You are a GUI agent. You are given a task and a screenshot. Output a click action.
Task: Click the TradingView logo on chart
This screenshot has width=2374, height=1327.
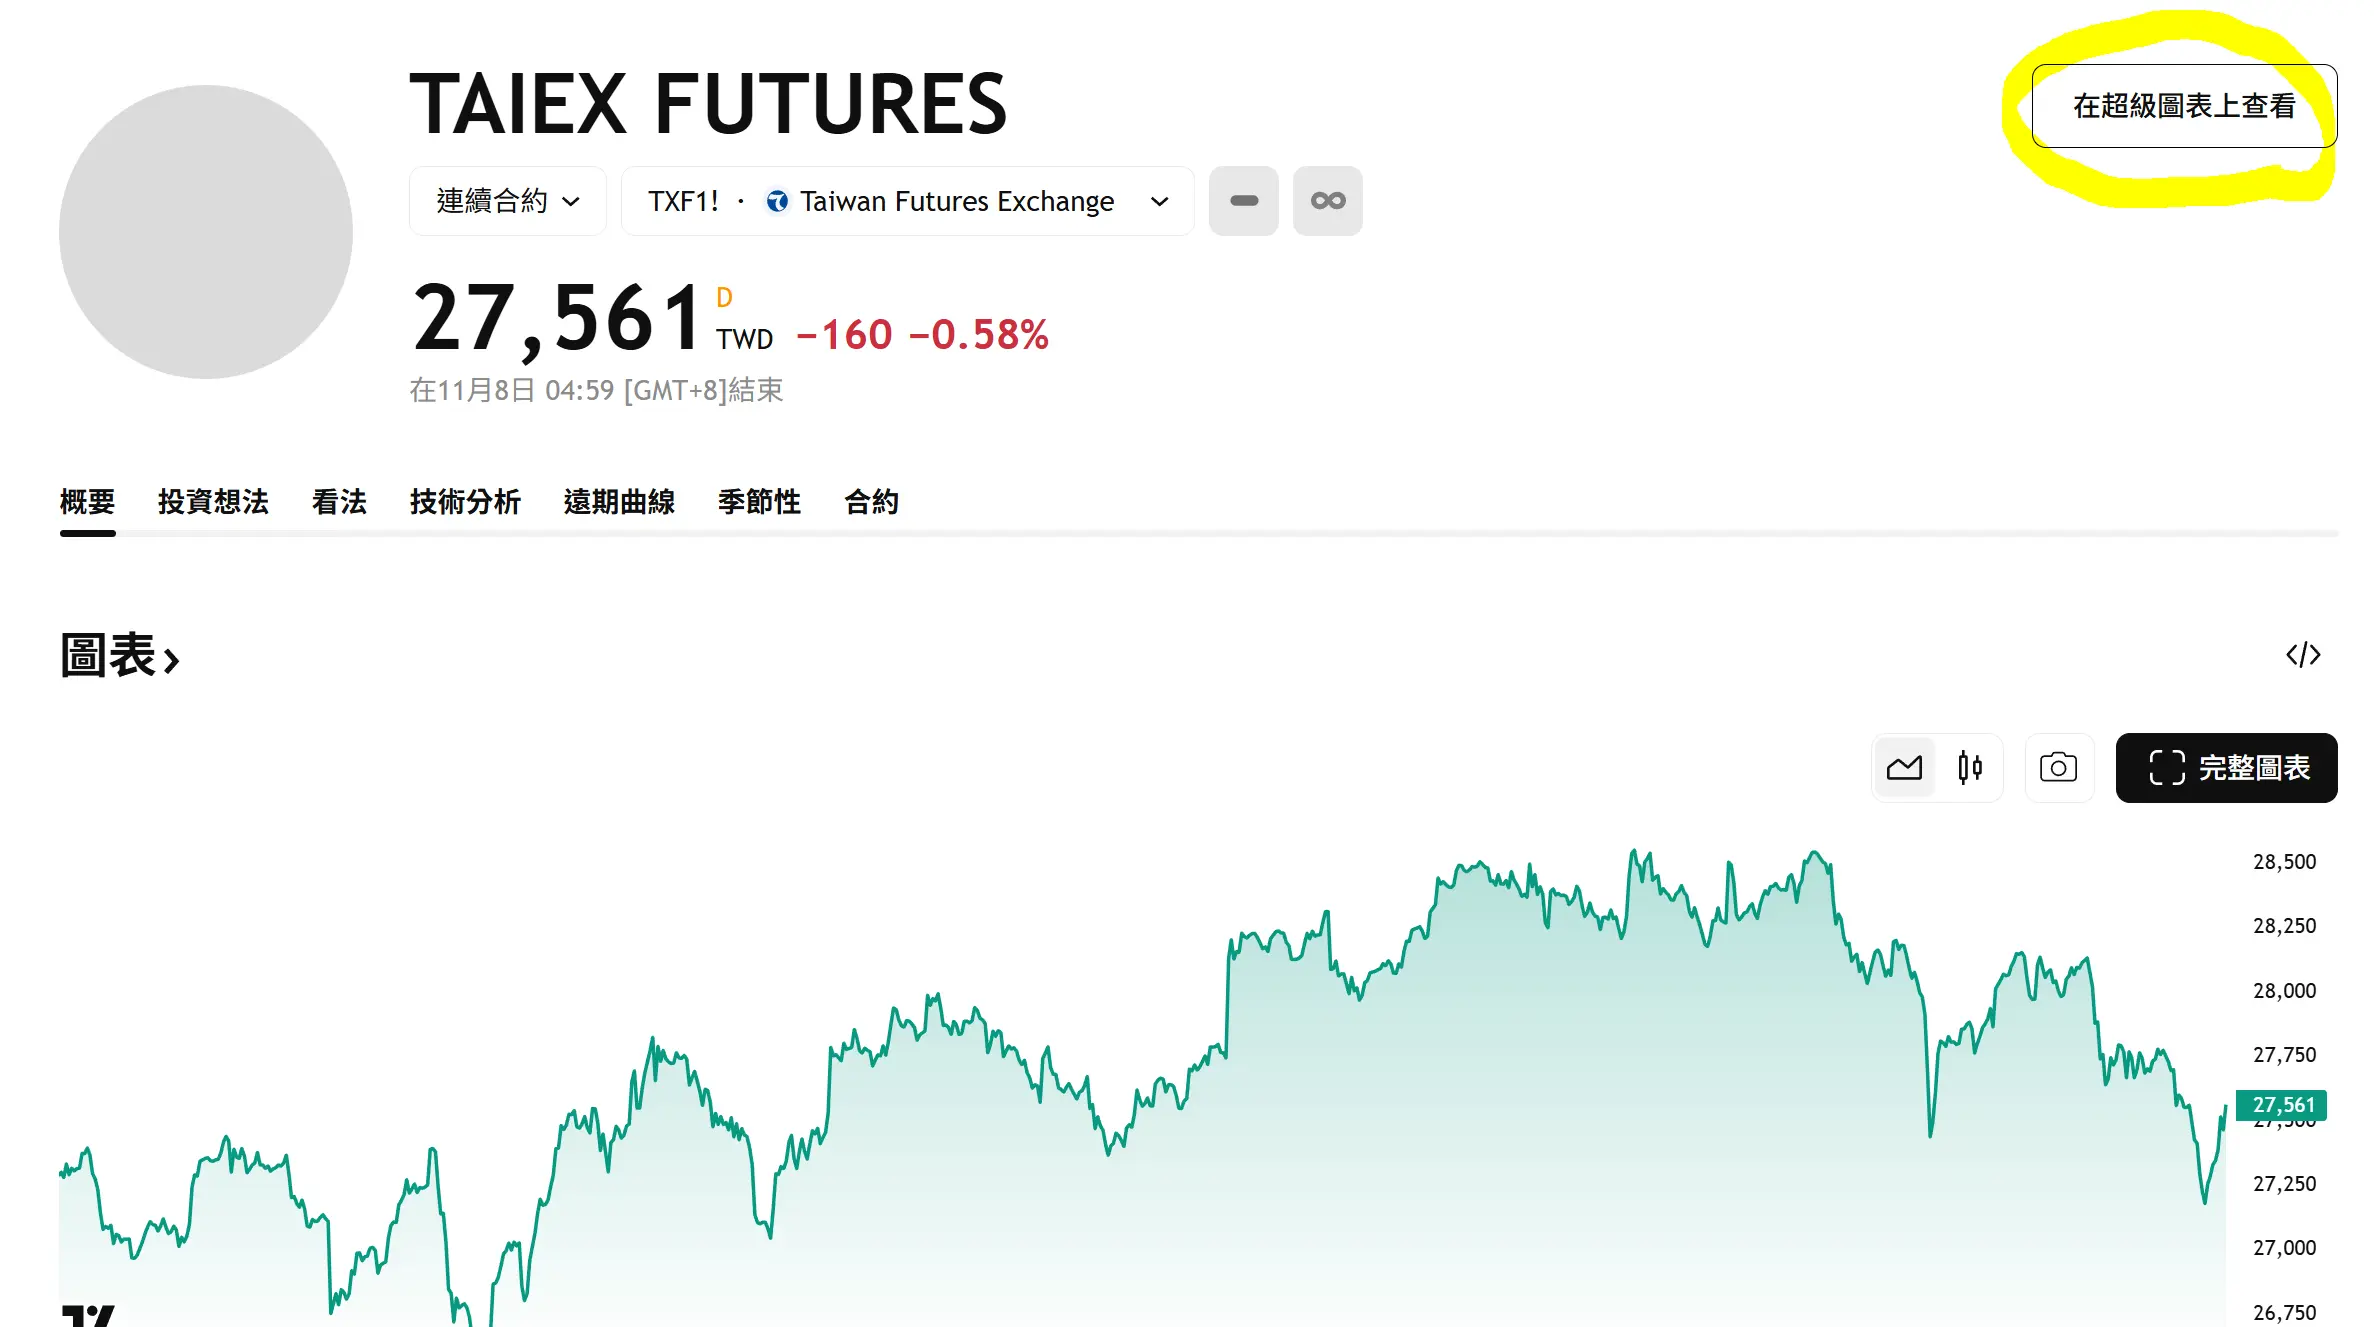coord(88,1315)
